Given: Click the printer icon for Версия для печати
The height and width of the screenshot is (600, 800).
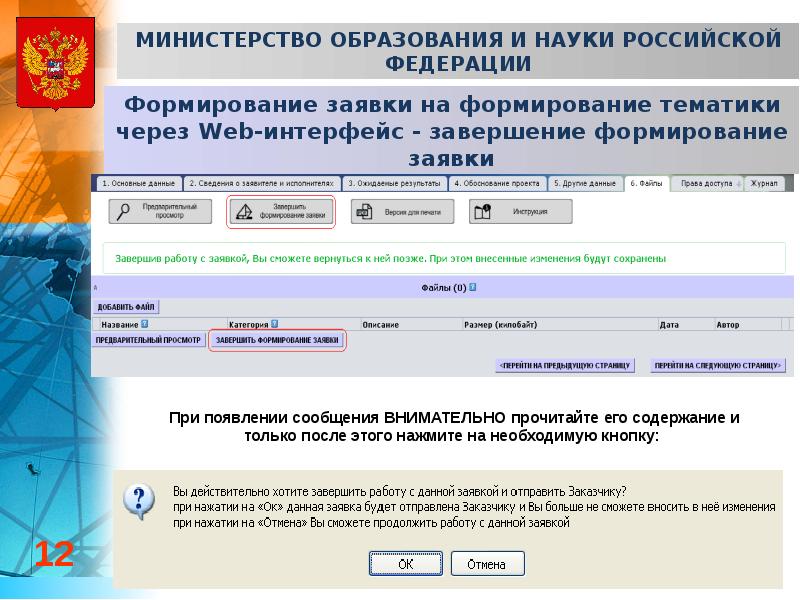Looking at the screenshot, I should point(365,211).
